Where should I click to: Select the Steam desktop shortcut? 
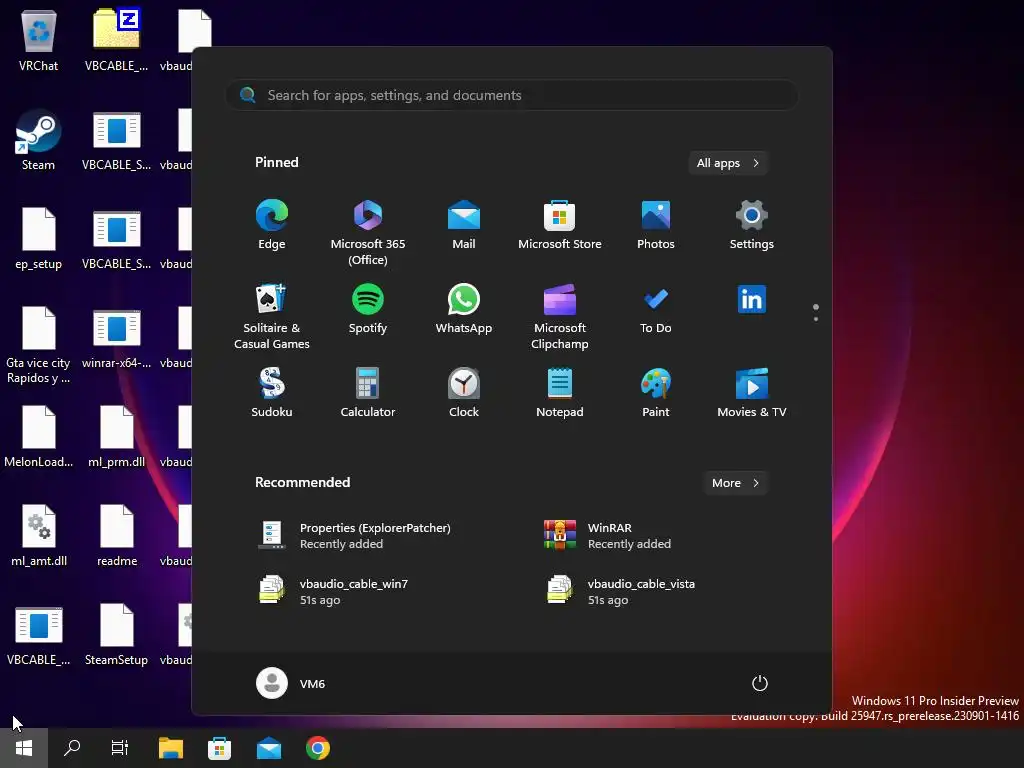click(x=39, y=140)
